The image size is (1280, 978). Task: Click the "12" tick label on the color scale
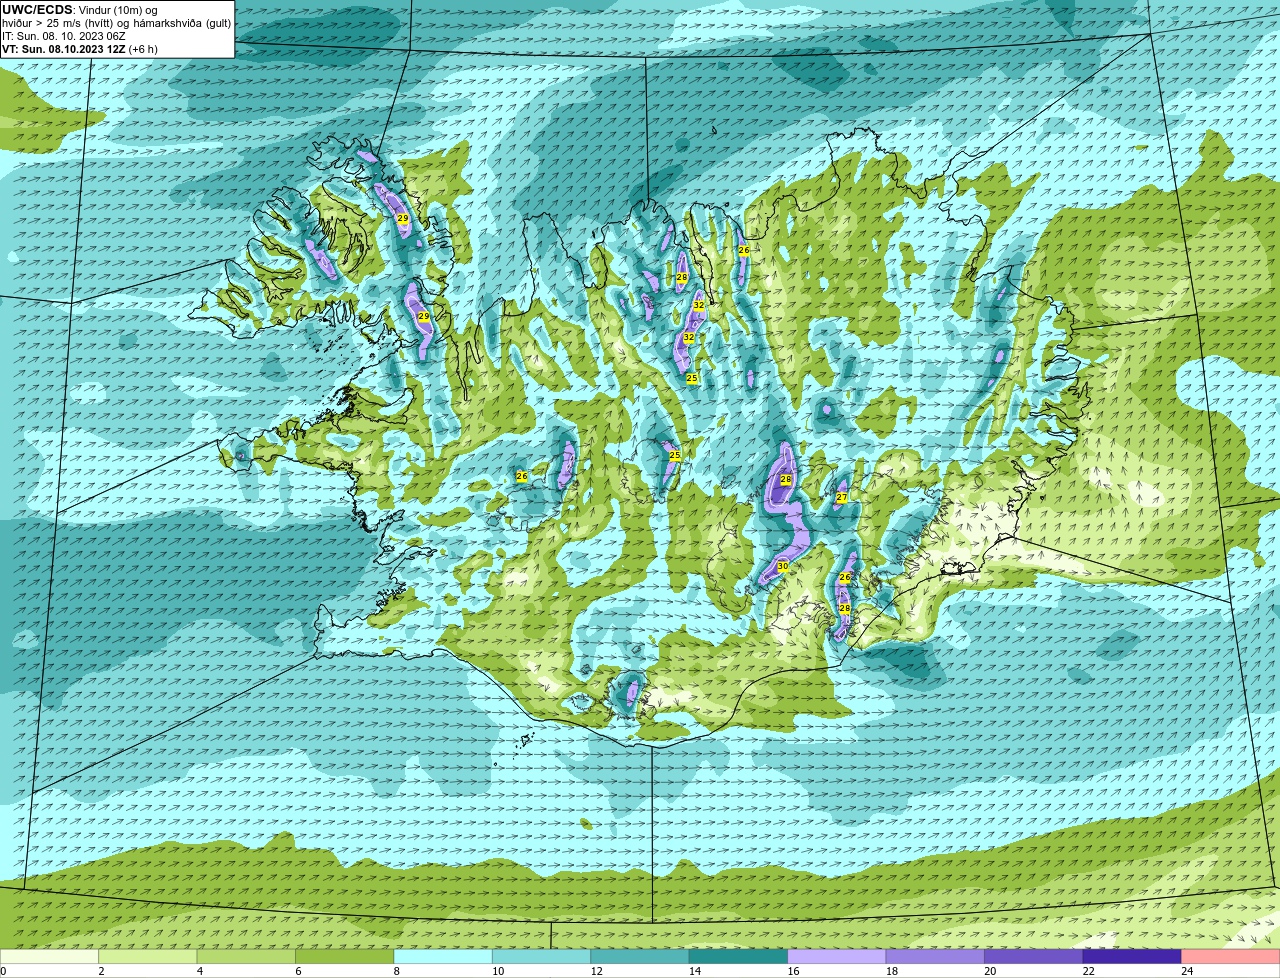click(x=596, y=971)
